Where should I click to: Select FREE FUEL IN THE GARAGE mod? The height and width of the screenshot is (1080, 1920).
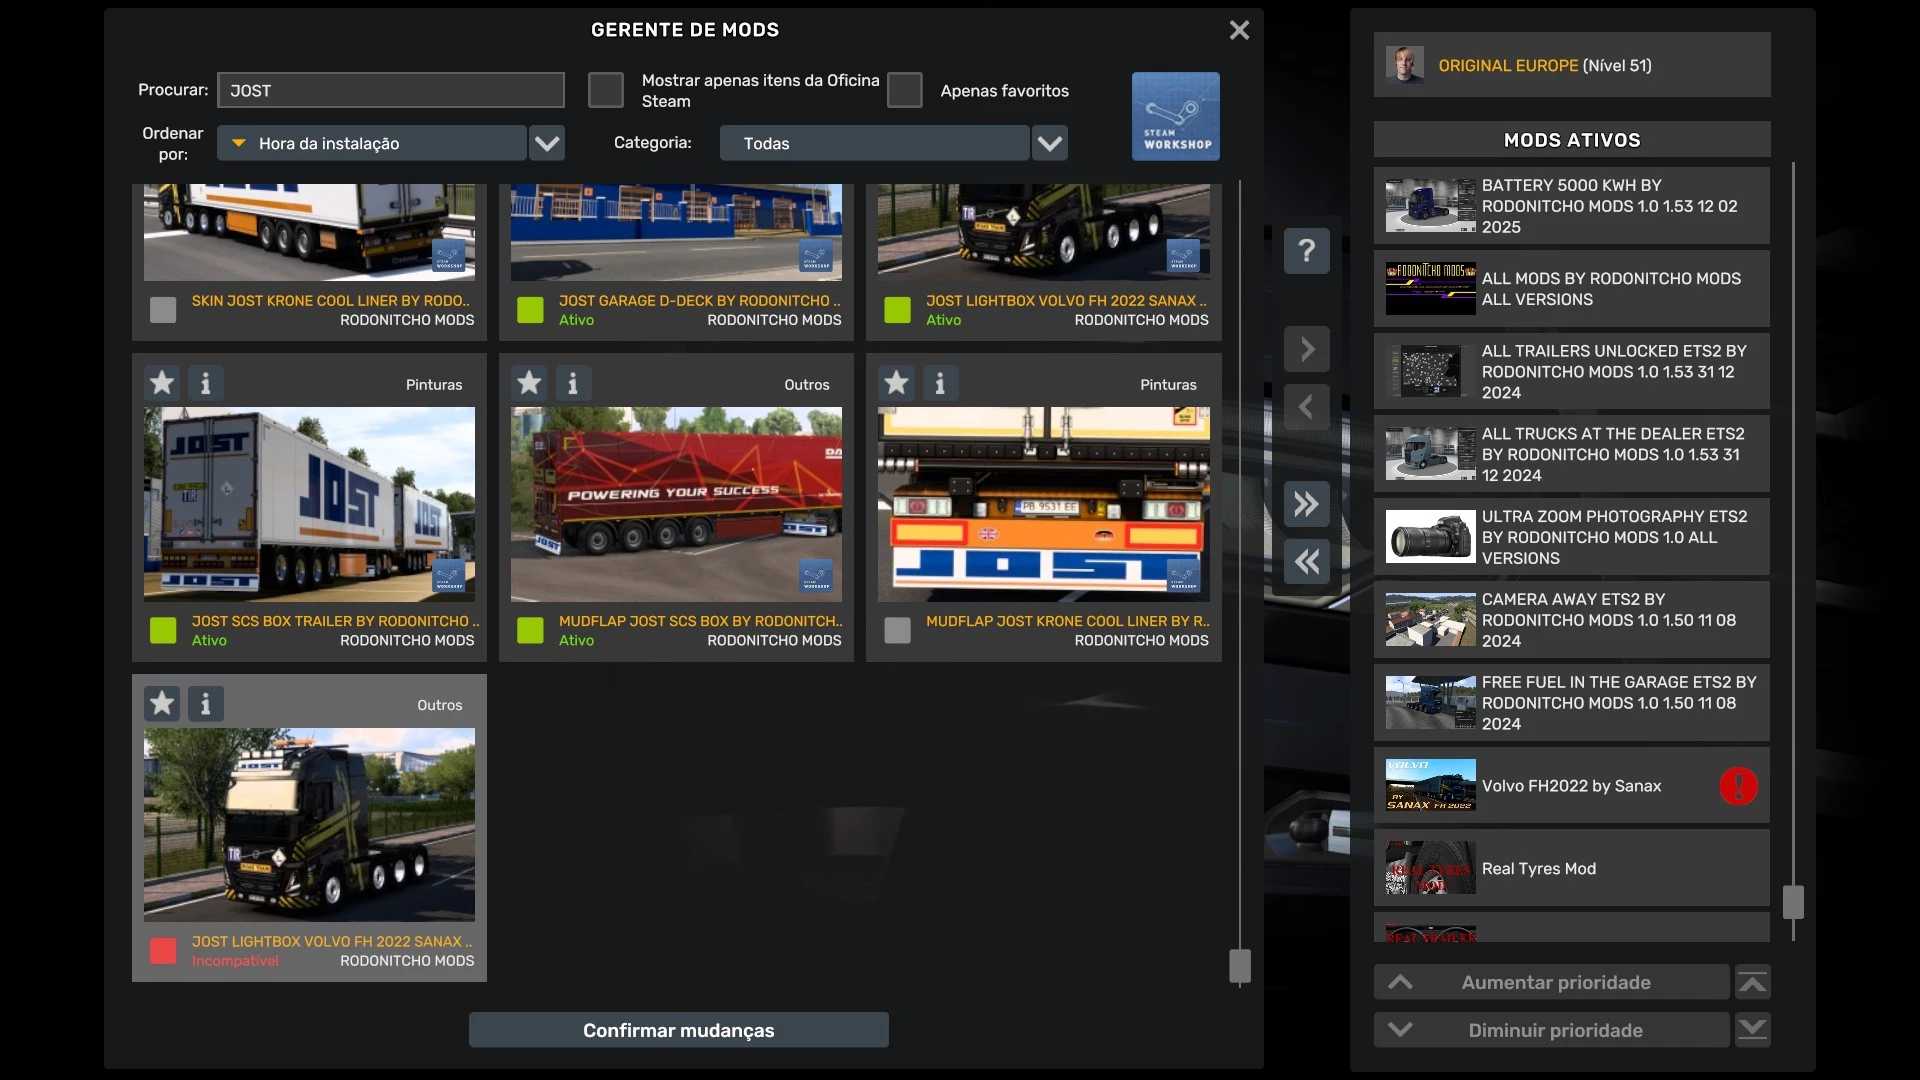[x=1572, y=703]
